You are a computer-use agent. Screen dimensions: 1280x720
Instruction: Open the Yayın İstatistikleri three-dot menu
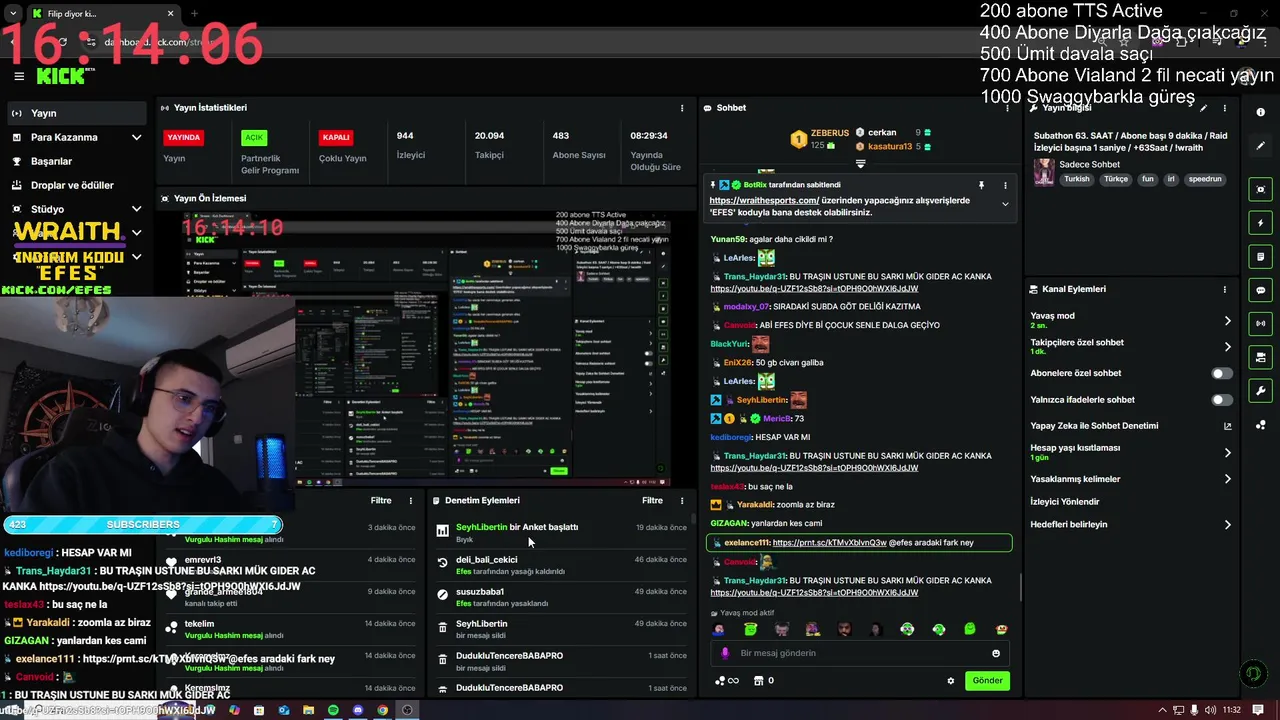pyautogui.click(x=682, y=108)
